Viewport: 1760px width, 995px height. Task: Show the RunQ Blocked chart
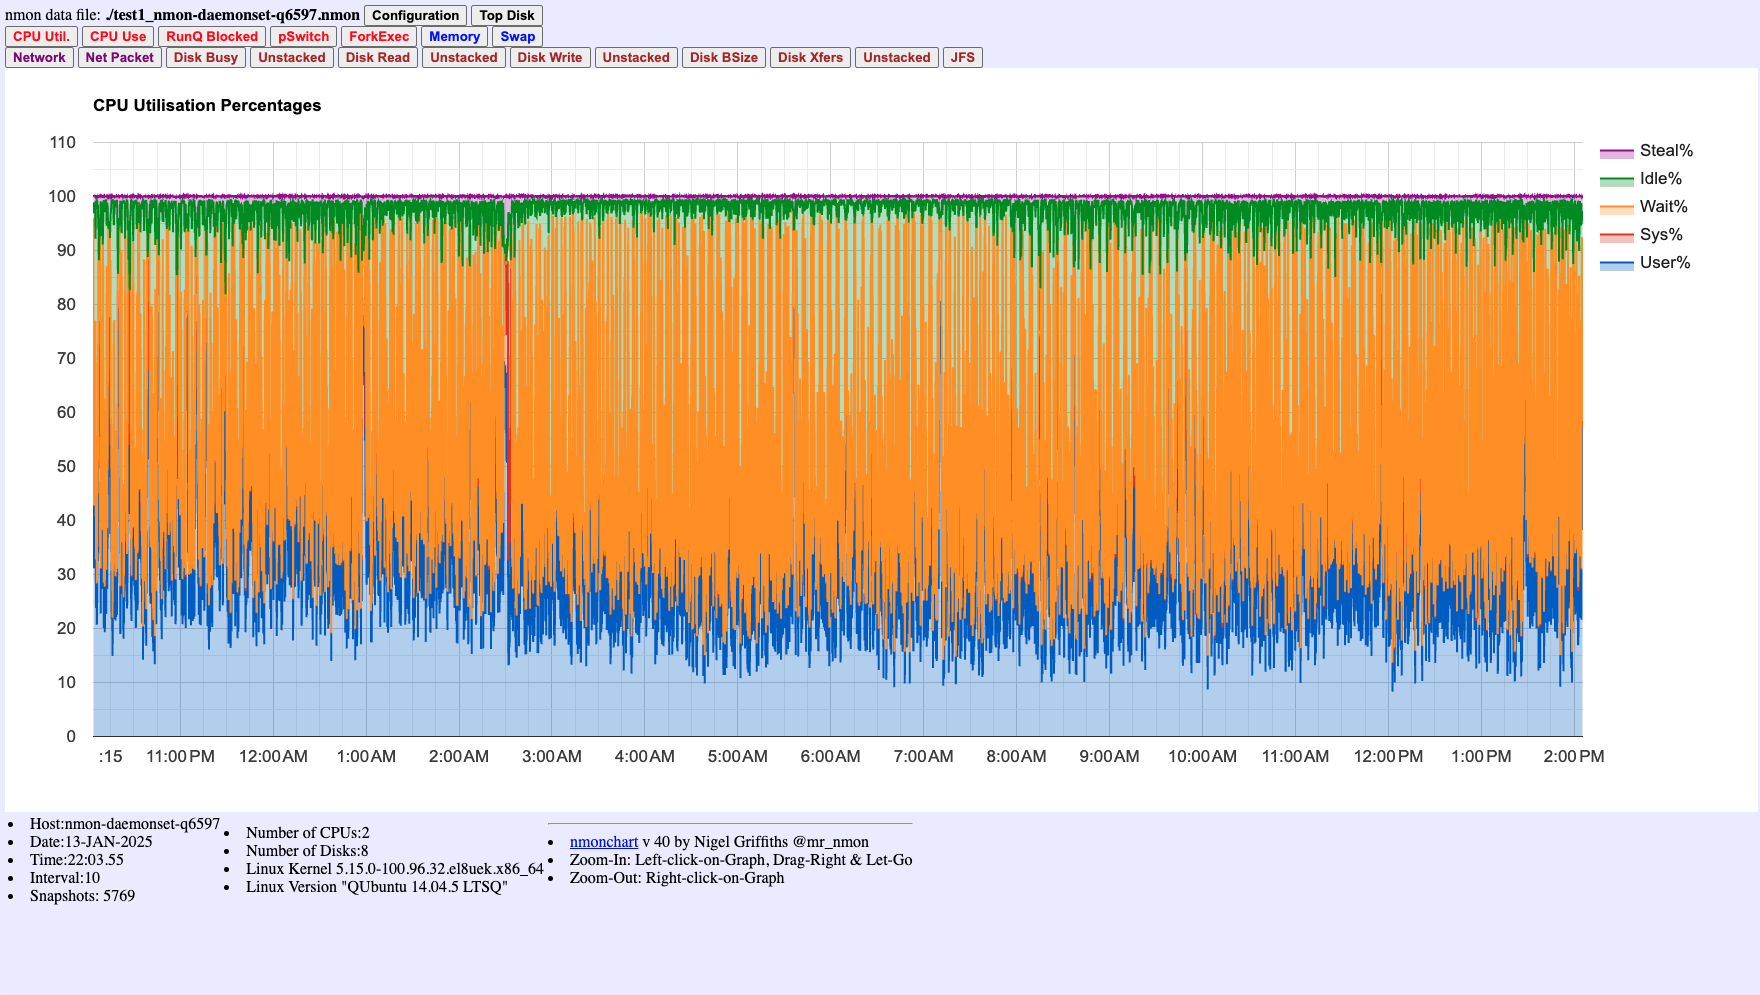(212, 36)
